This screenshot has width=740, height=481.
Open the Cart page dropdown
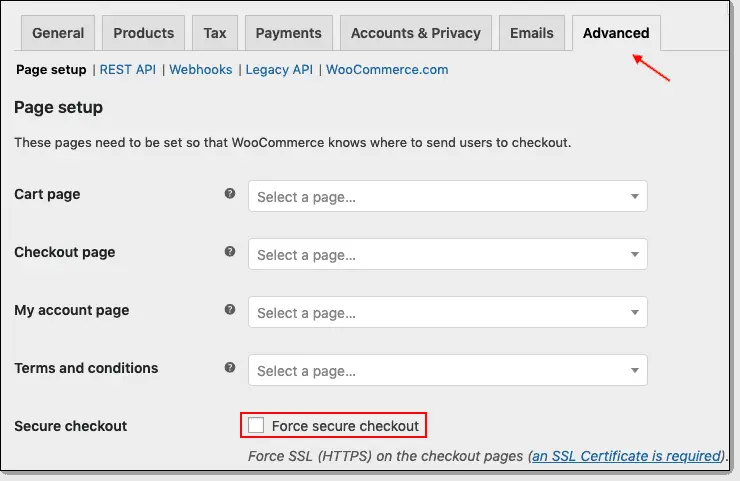click(x=447, y=197)
